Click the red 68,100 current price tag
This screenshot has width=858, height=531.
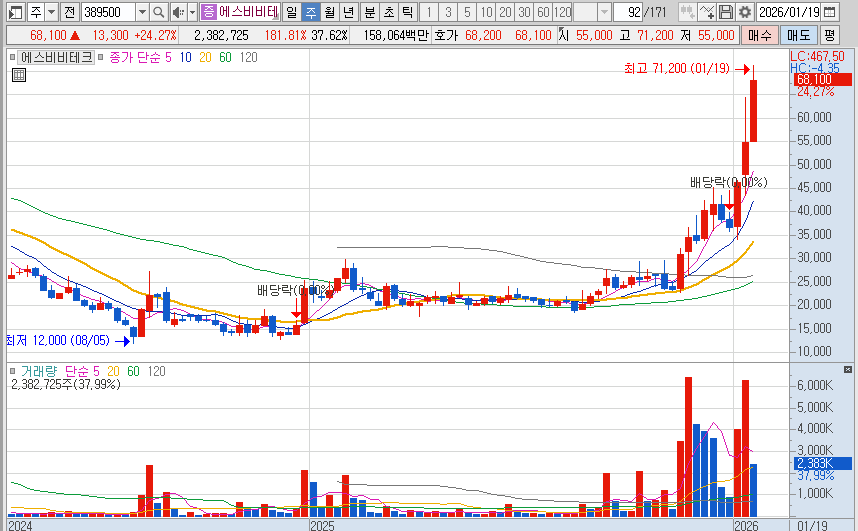822,79
